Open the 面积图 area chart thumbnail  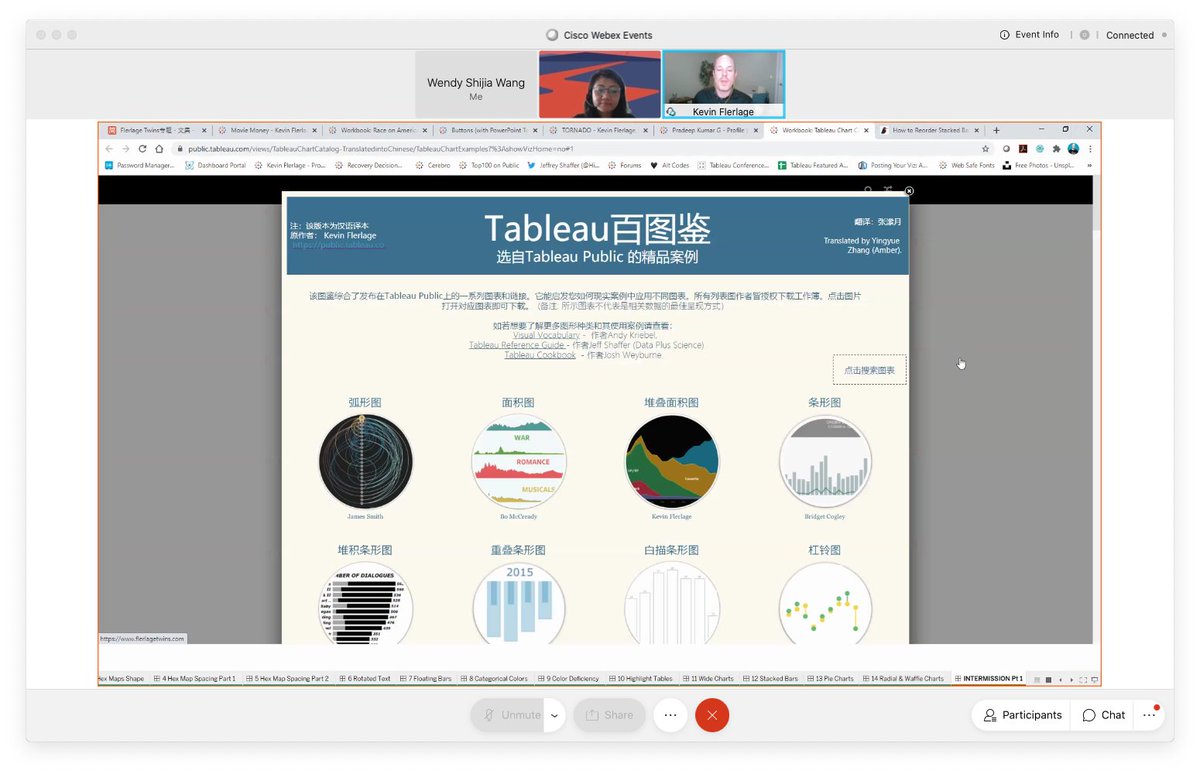518,461
